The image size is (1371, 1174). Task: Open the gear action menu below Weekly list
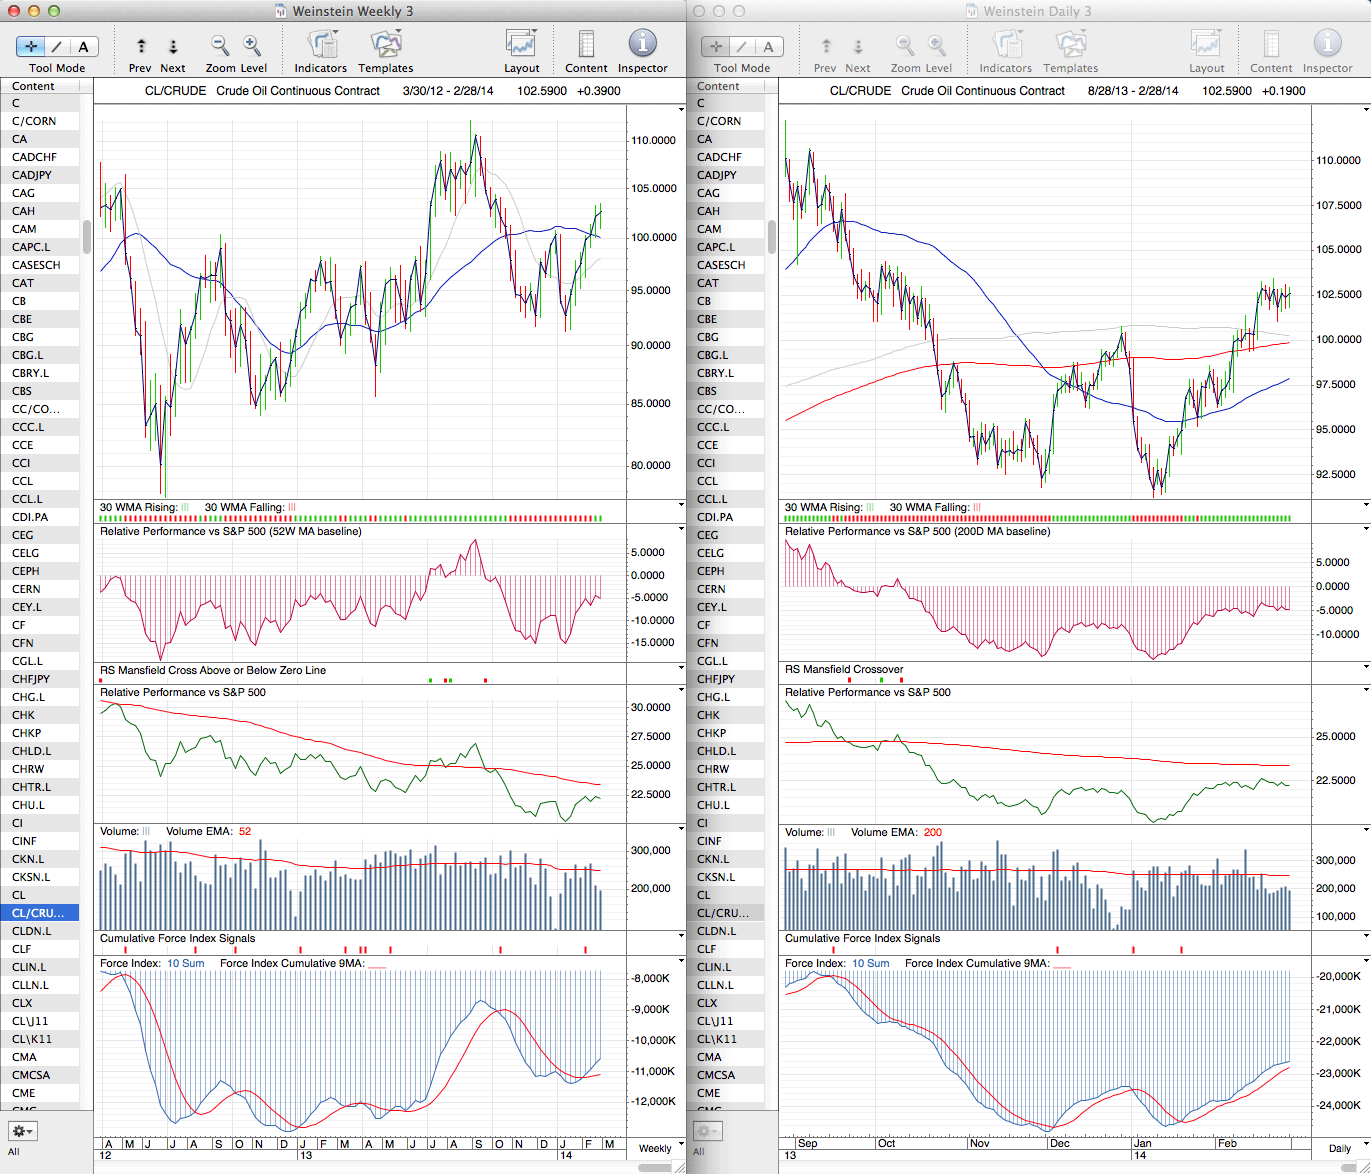click(22, 1131)
